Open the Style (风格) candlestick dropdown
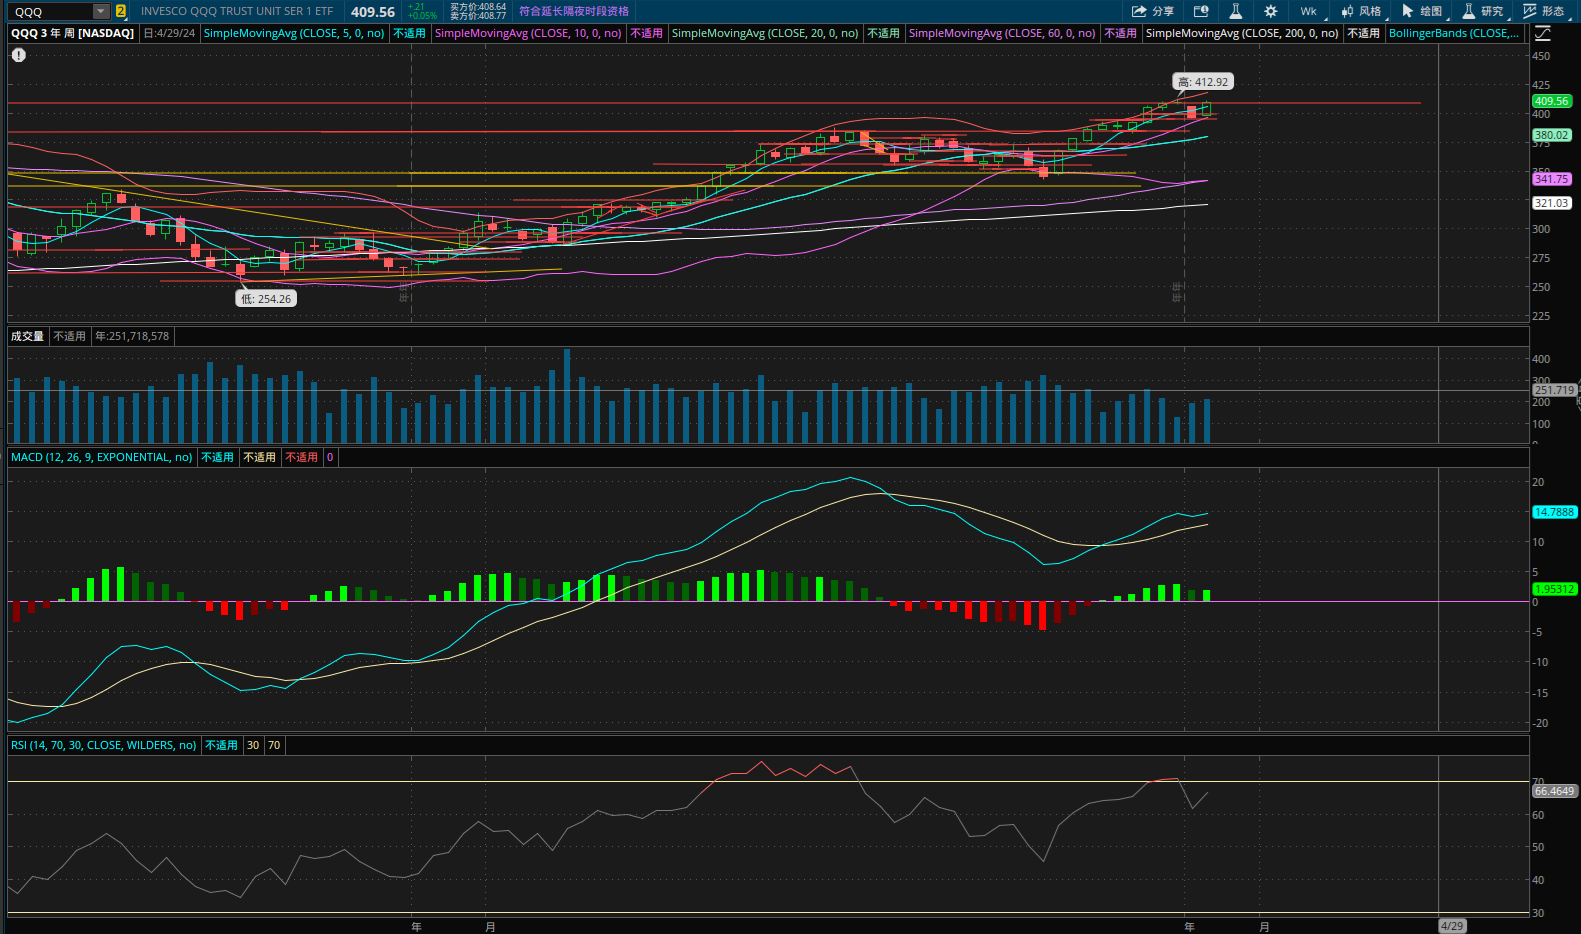Image resolution: width=1581 pixels, height=934 pixels. [x=1361, y=11]
